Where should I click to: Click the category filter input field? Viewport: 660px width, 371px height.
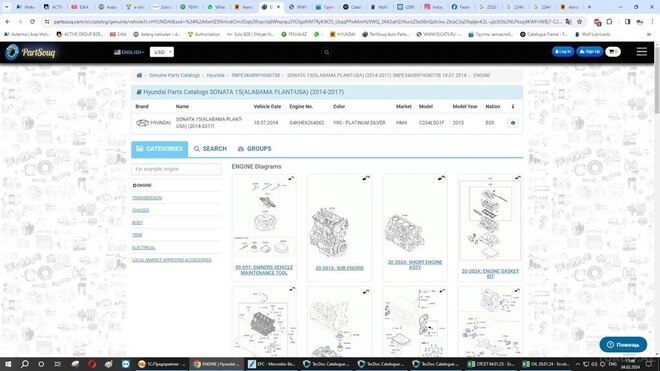[176, 169]
